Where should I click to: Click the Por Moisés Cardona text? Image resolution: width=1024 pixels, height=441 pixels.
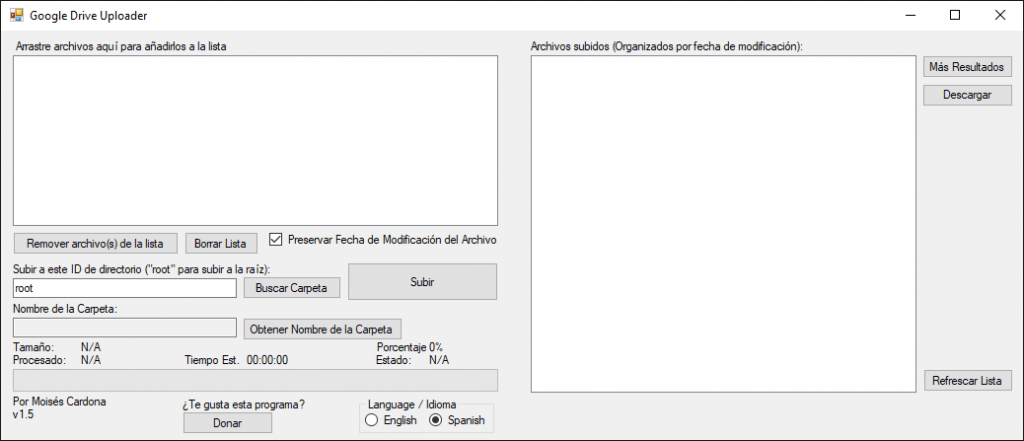(x=59, y=401)
